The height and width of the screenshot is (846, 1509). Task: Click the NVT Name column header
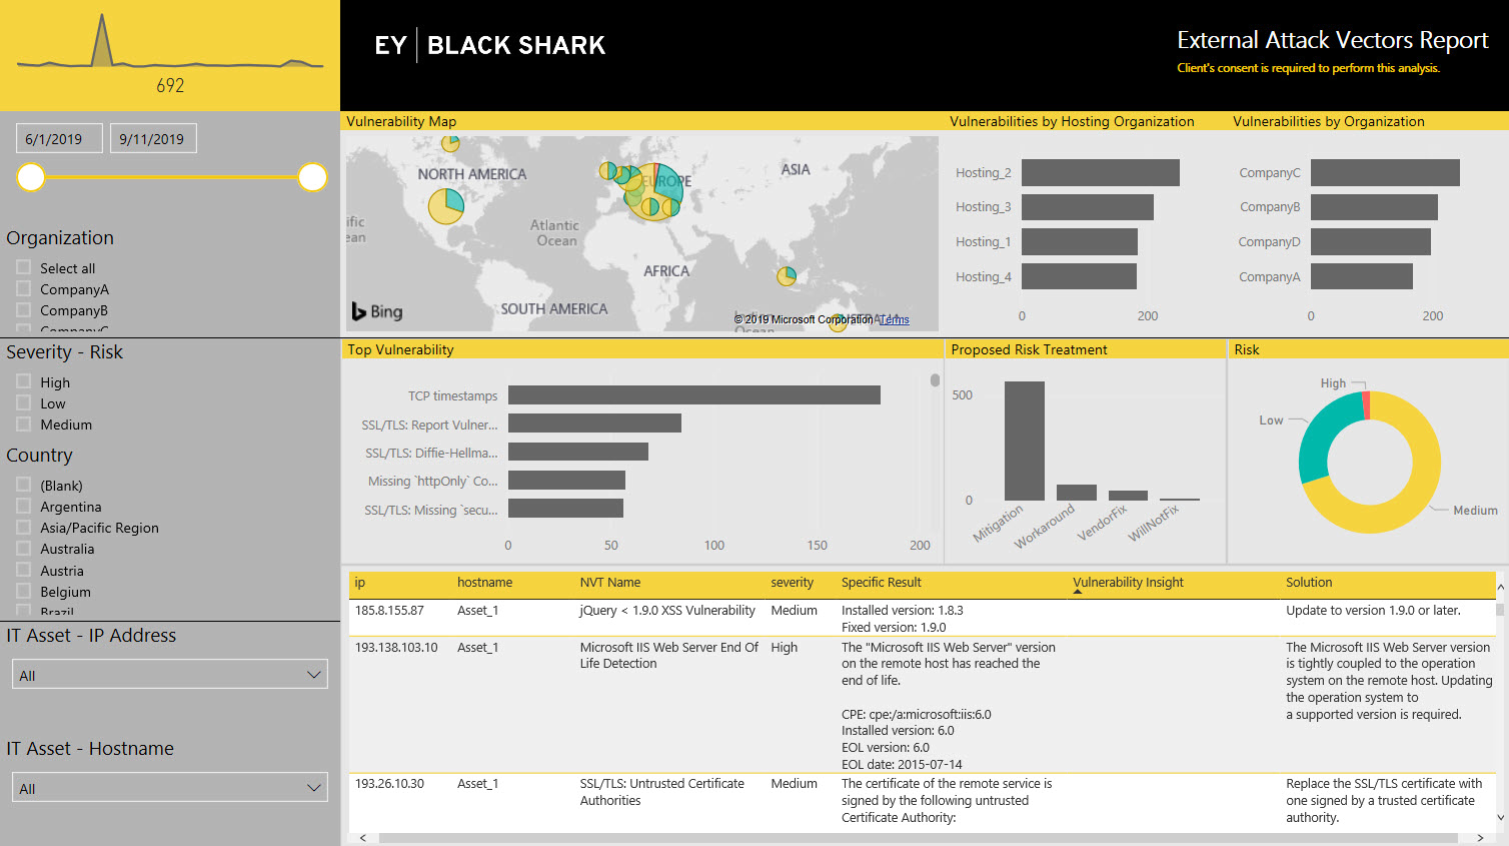[610, 582]
